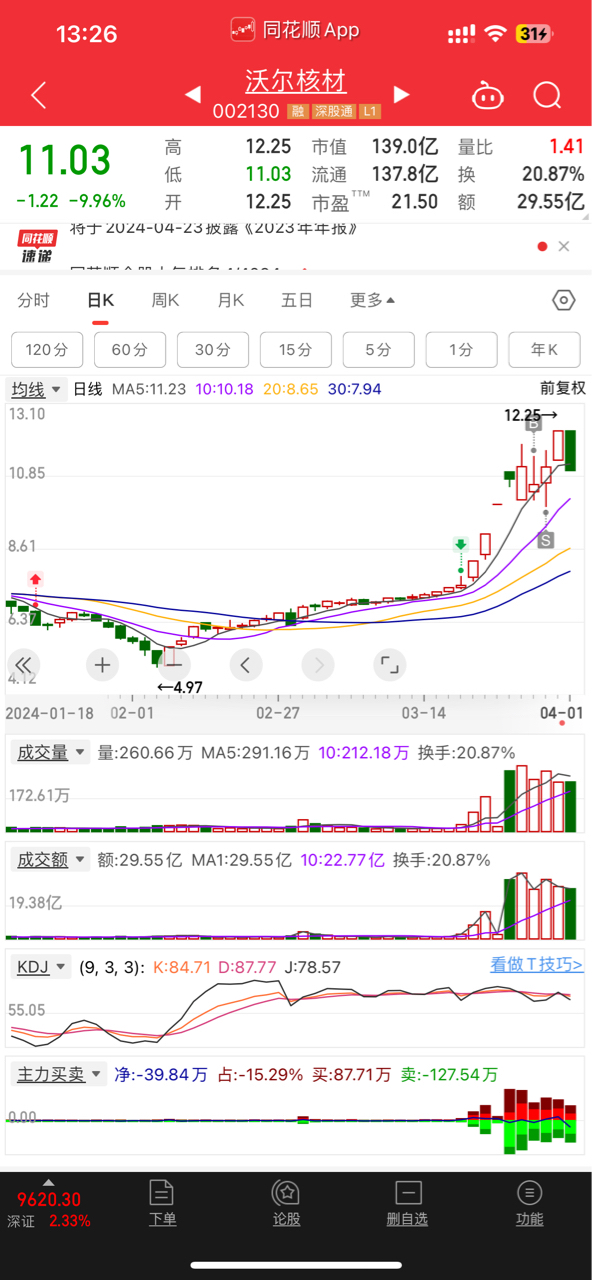The image size is (592, 1280).
Task: Select the 5分 period button
Action: 378,350
